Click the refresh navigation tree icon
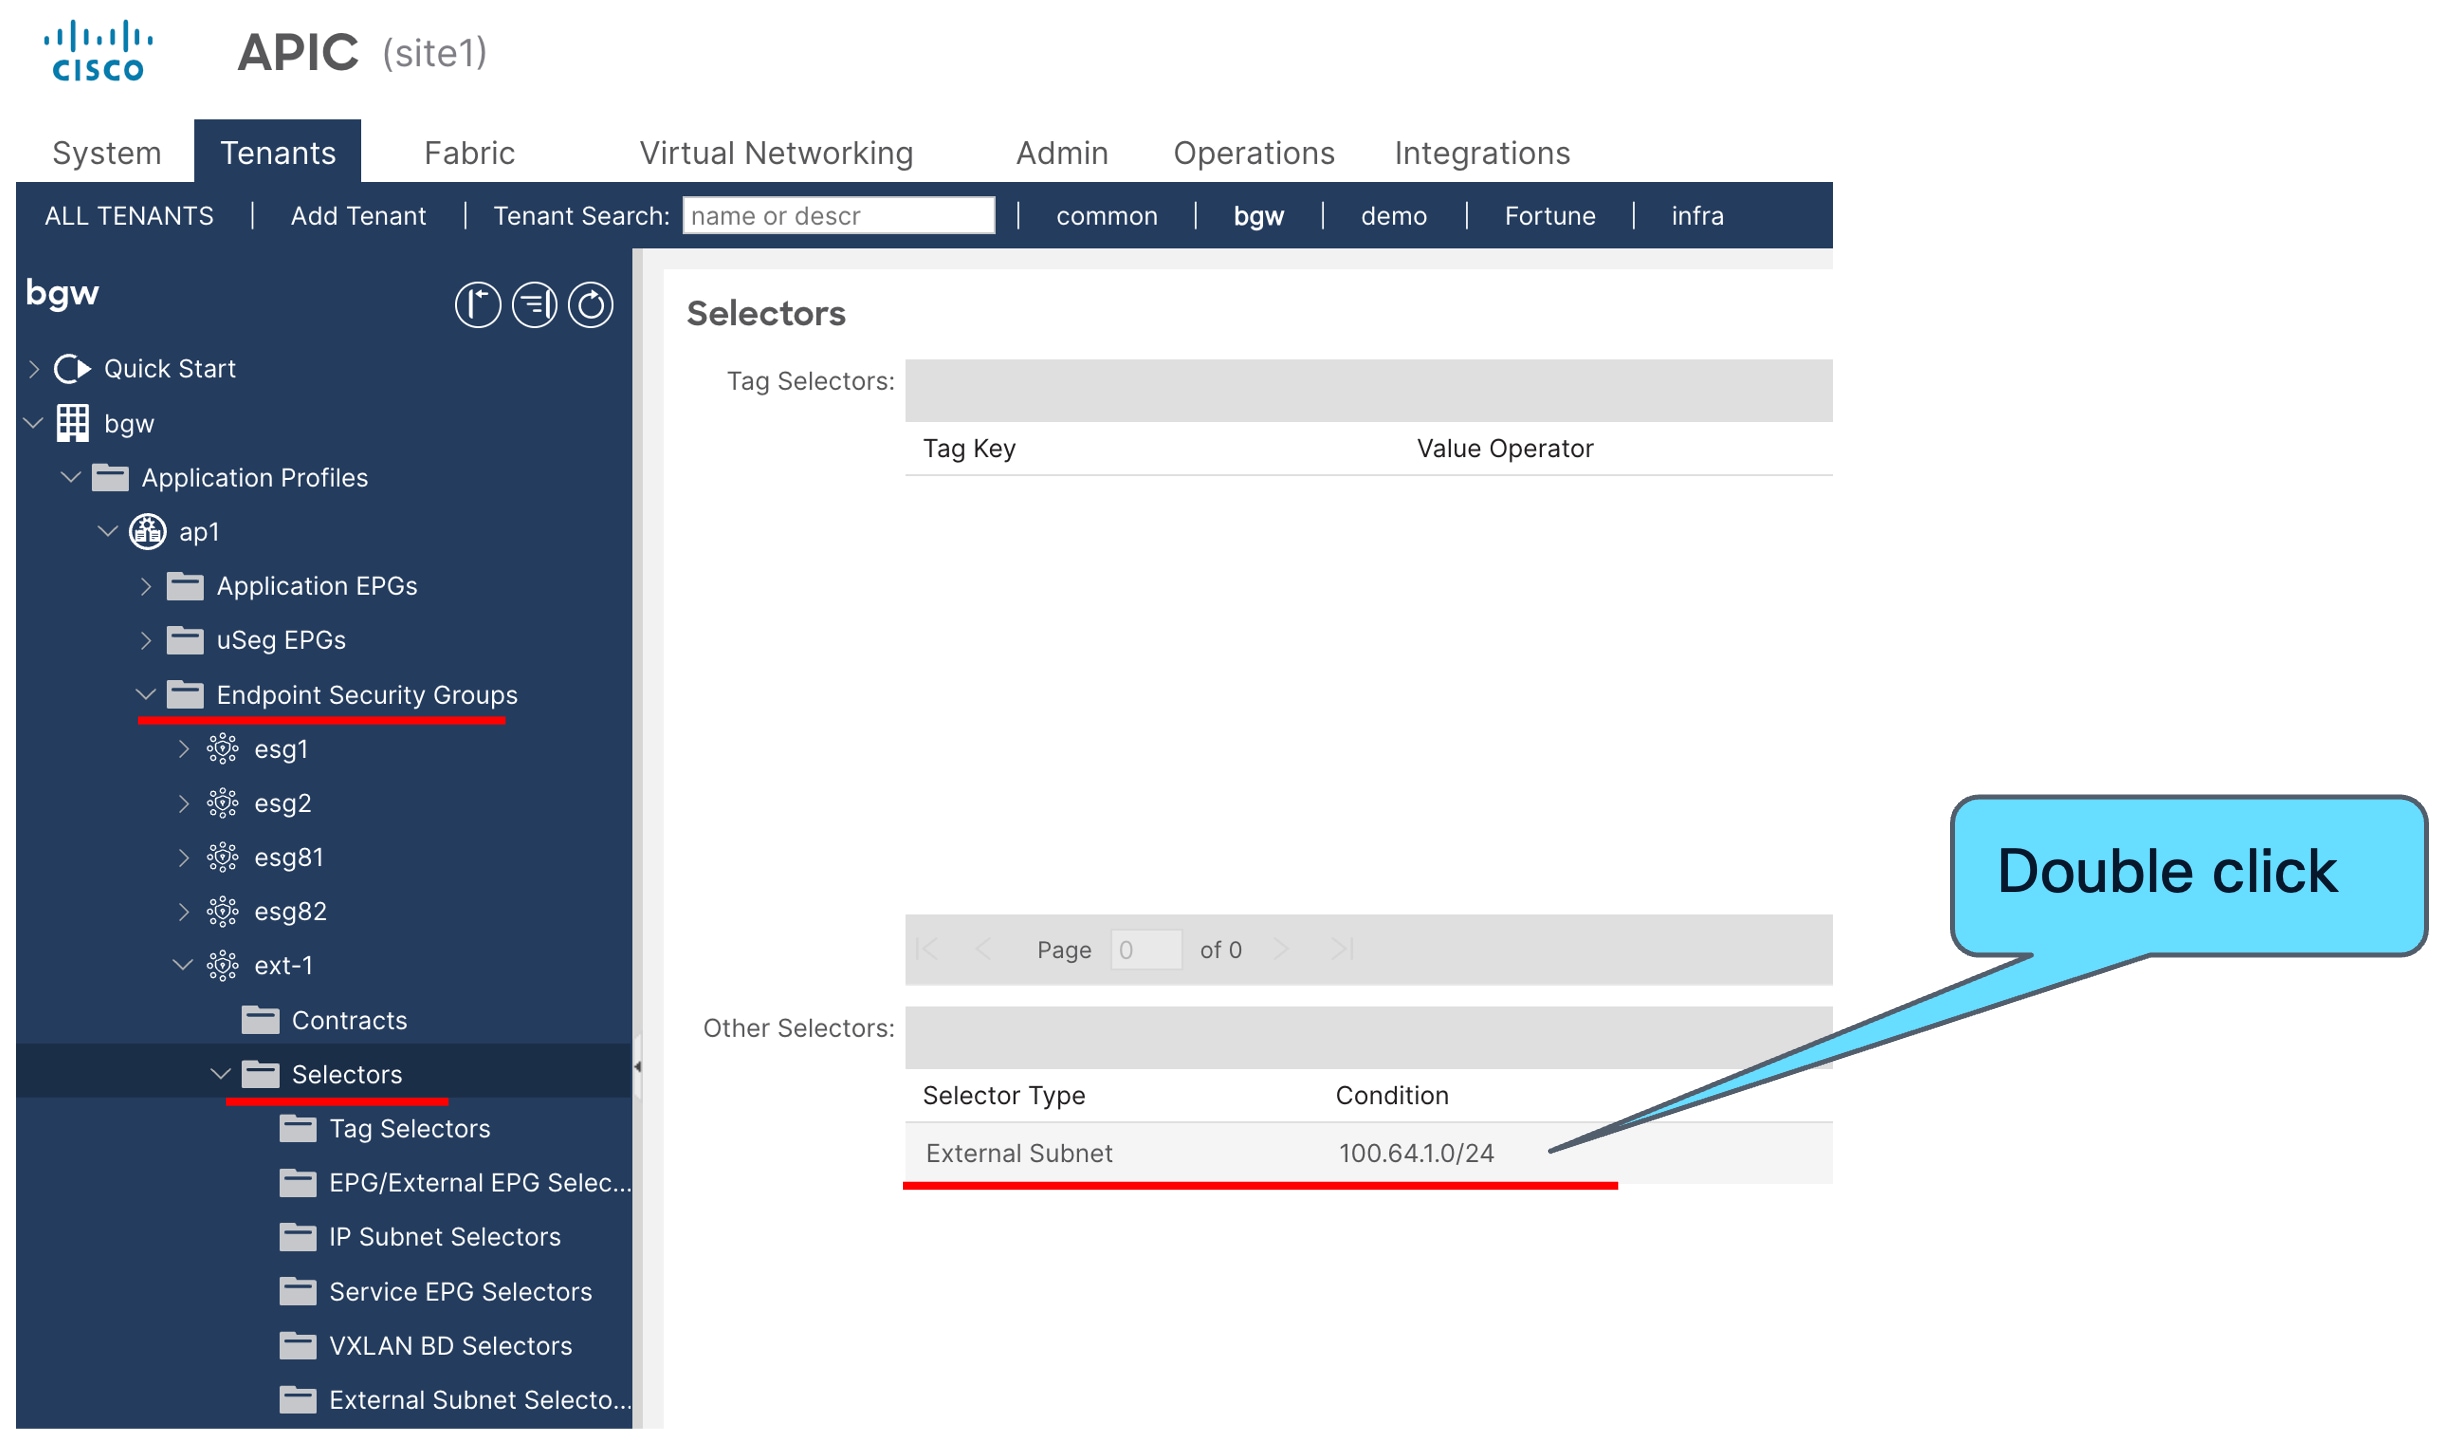This screenshot has height=1442, width=2444. [x=590, y=305]
